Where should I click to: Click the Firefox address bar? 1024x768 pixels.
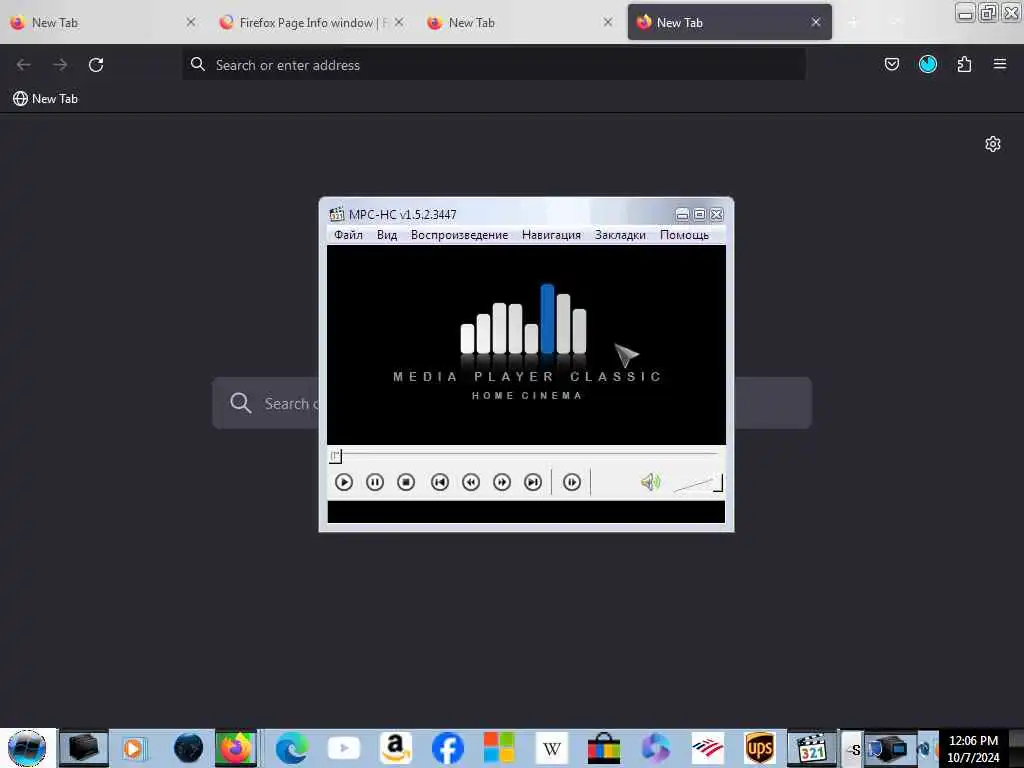coord(493,65)
